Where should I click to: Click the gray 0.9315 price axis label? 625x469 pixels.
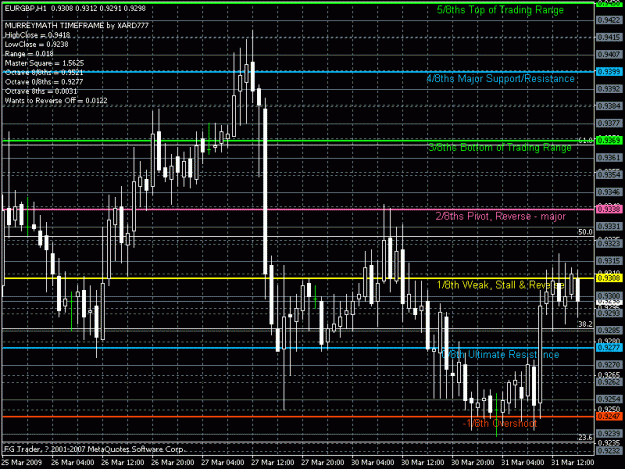[609, 261]
